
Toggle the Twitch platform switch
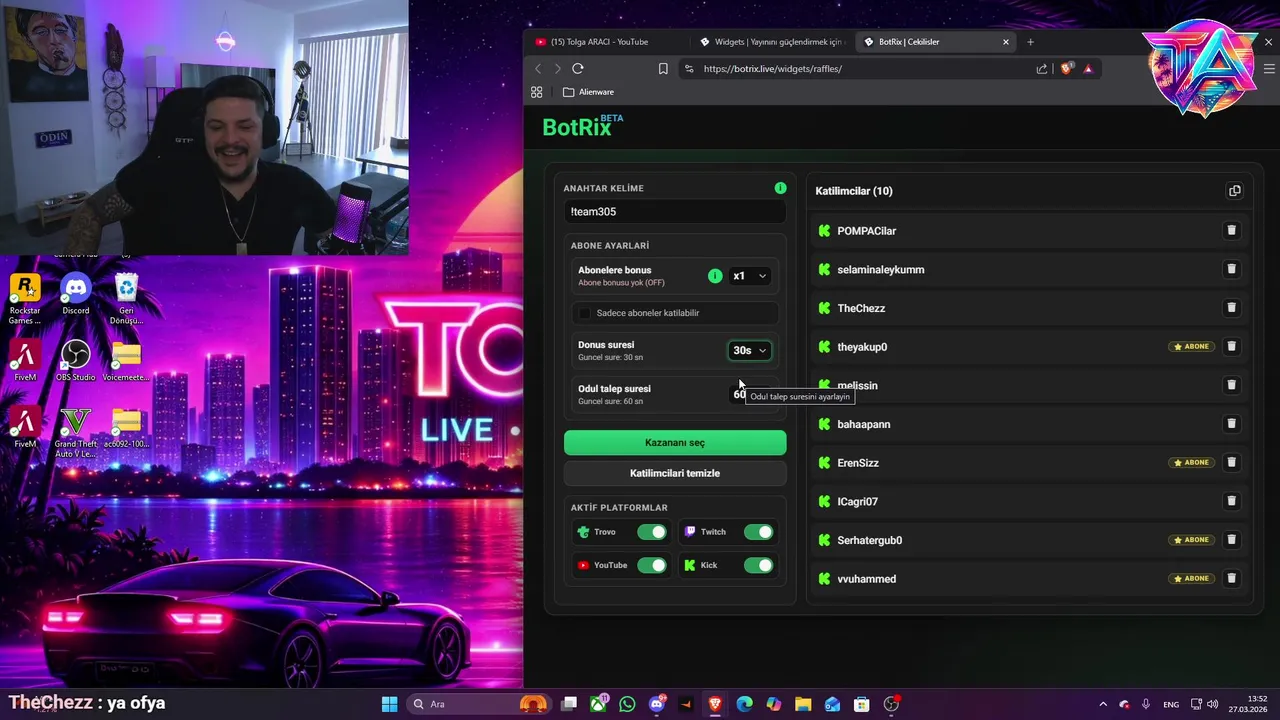pyautogui.click(x=758, y=532)
